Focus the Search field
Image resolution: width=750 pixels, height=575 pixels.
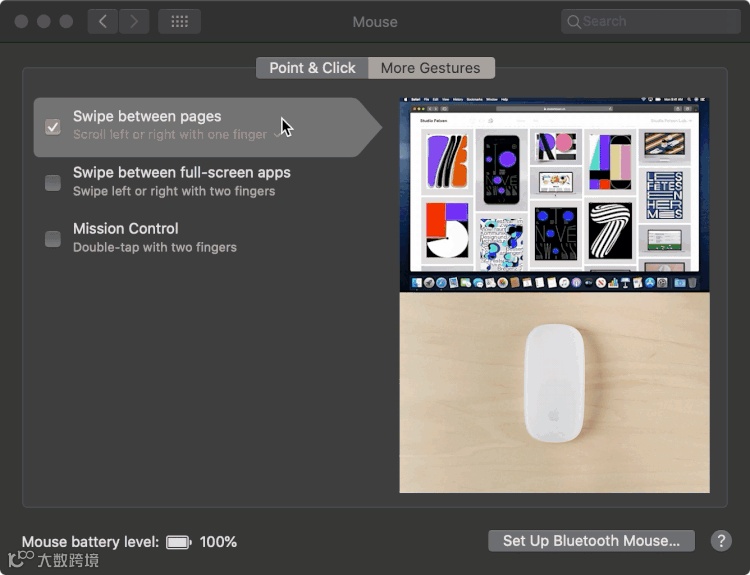pyautogui.click(x=651, y=22)
